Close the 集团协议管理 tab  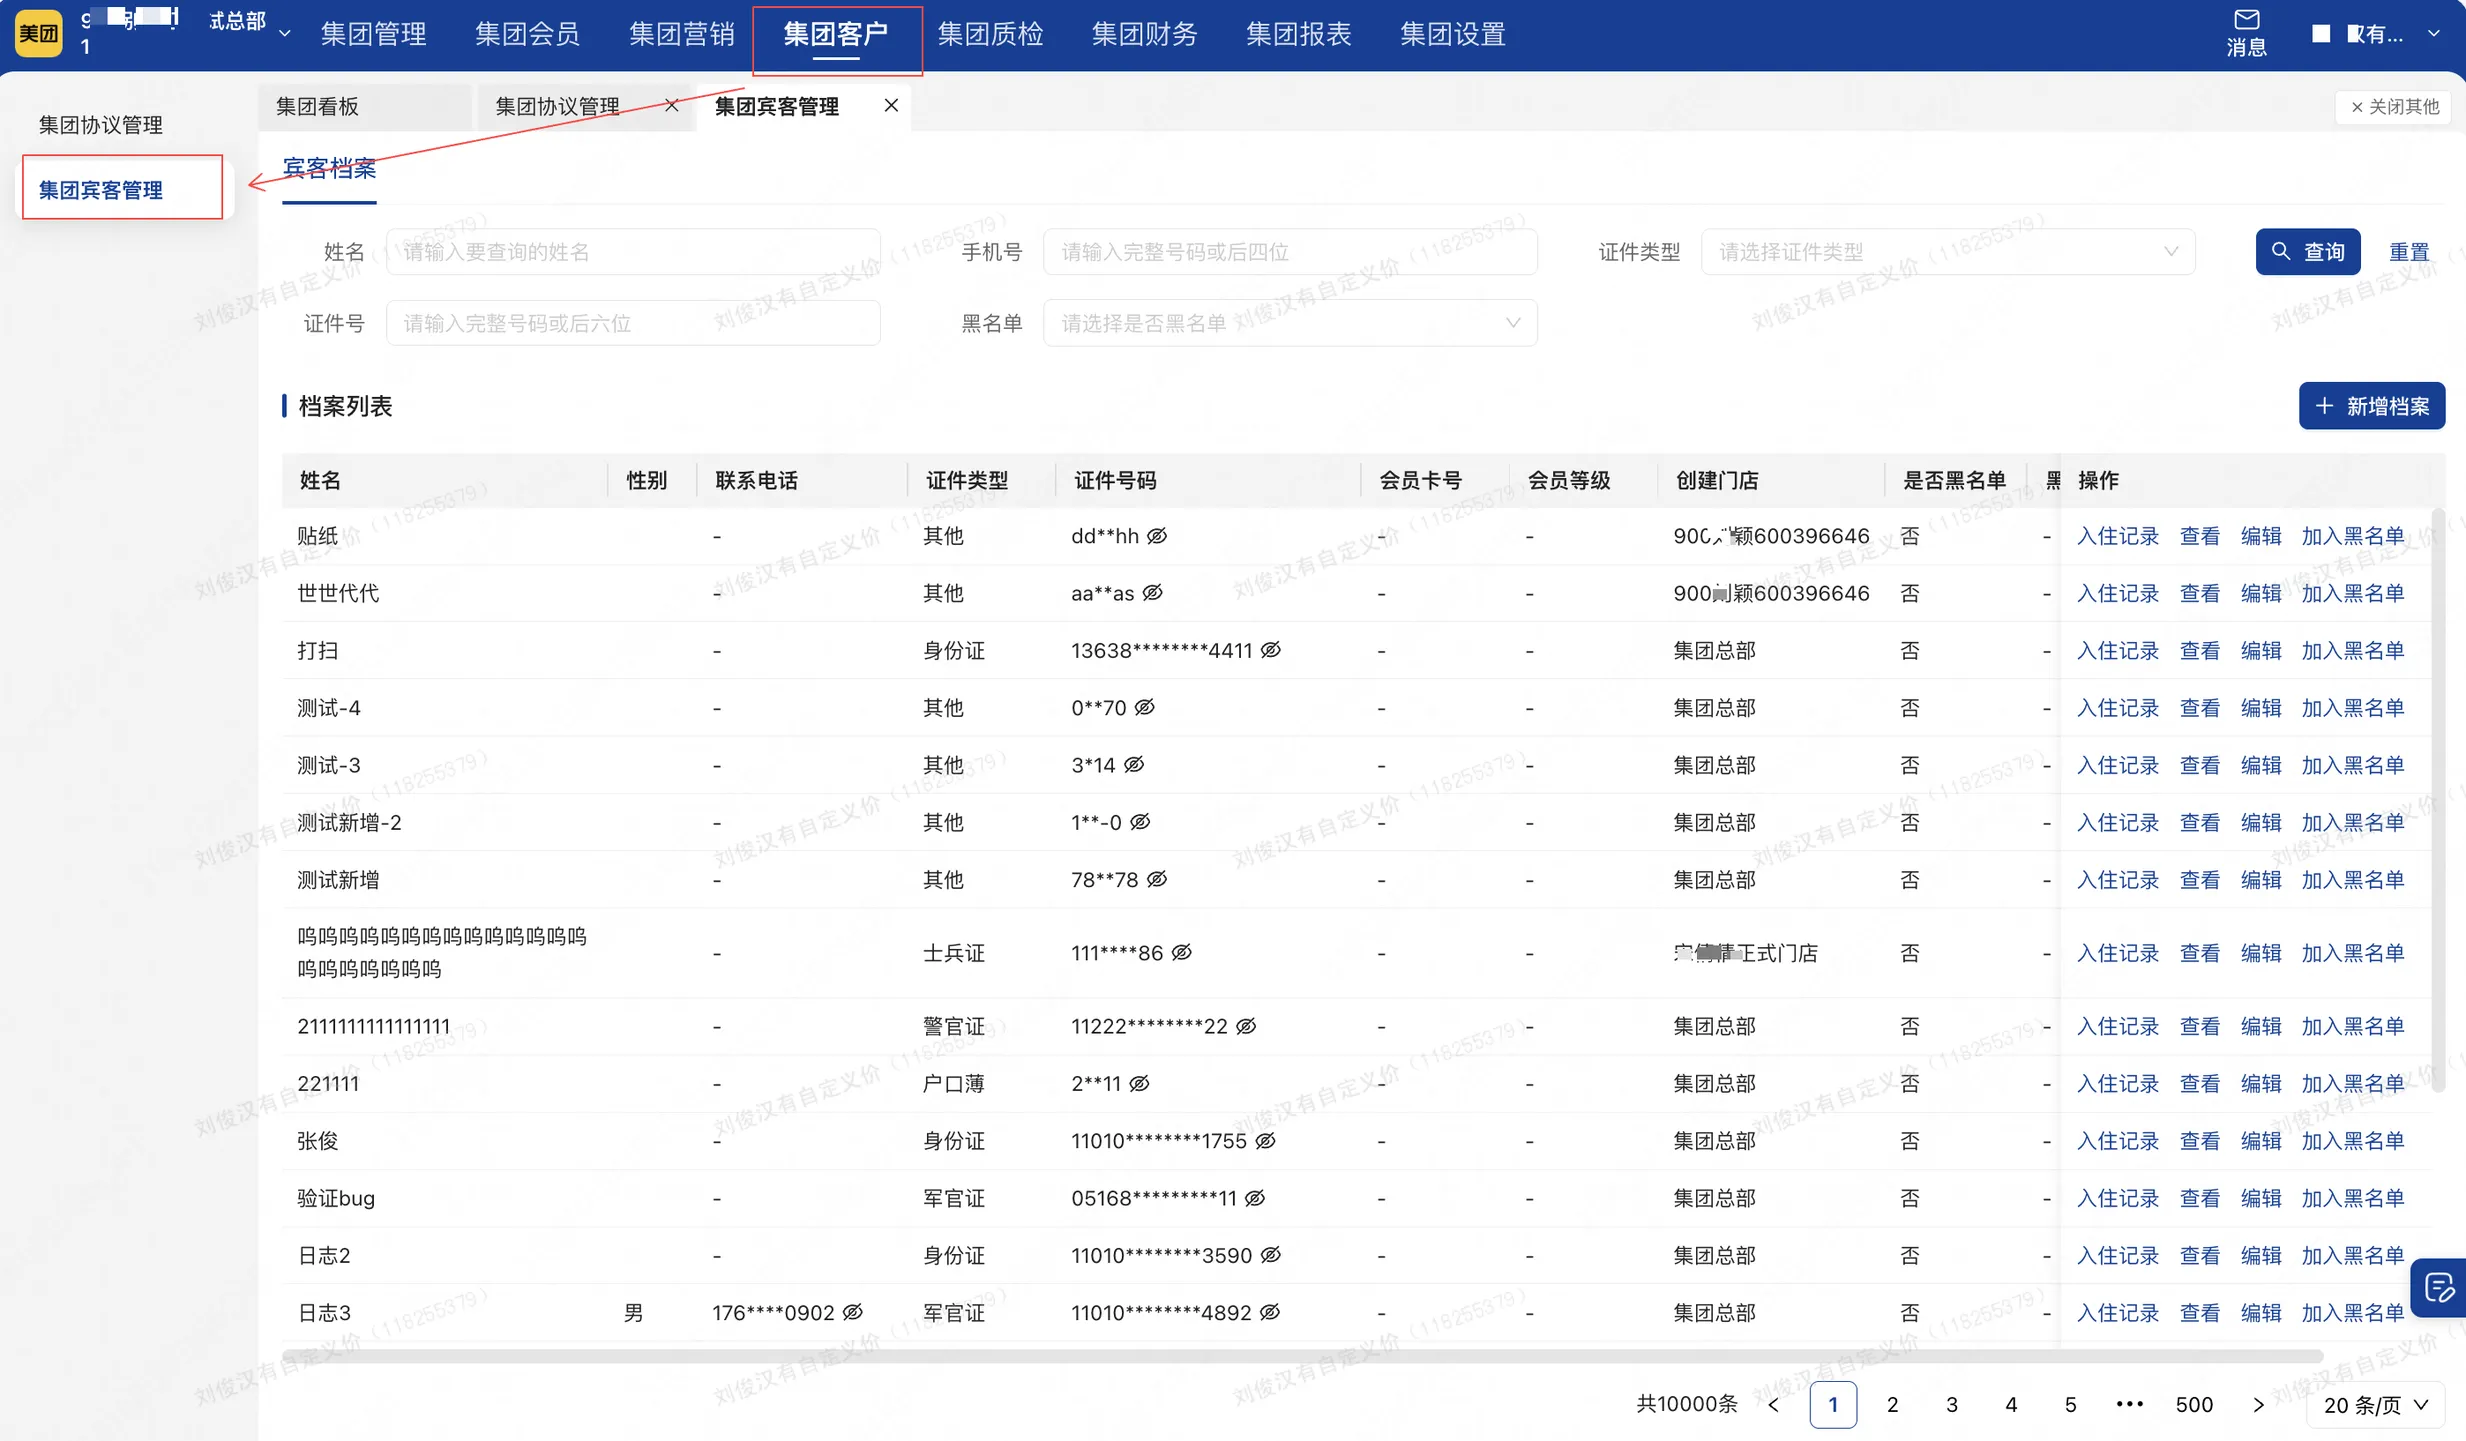[x=671, y=105]
